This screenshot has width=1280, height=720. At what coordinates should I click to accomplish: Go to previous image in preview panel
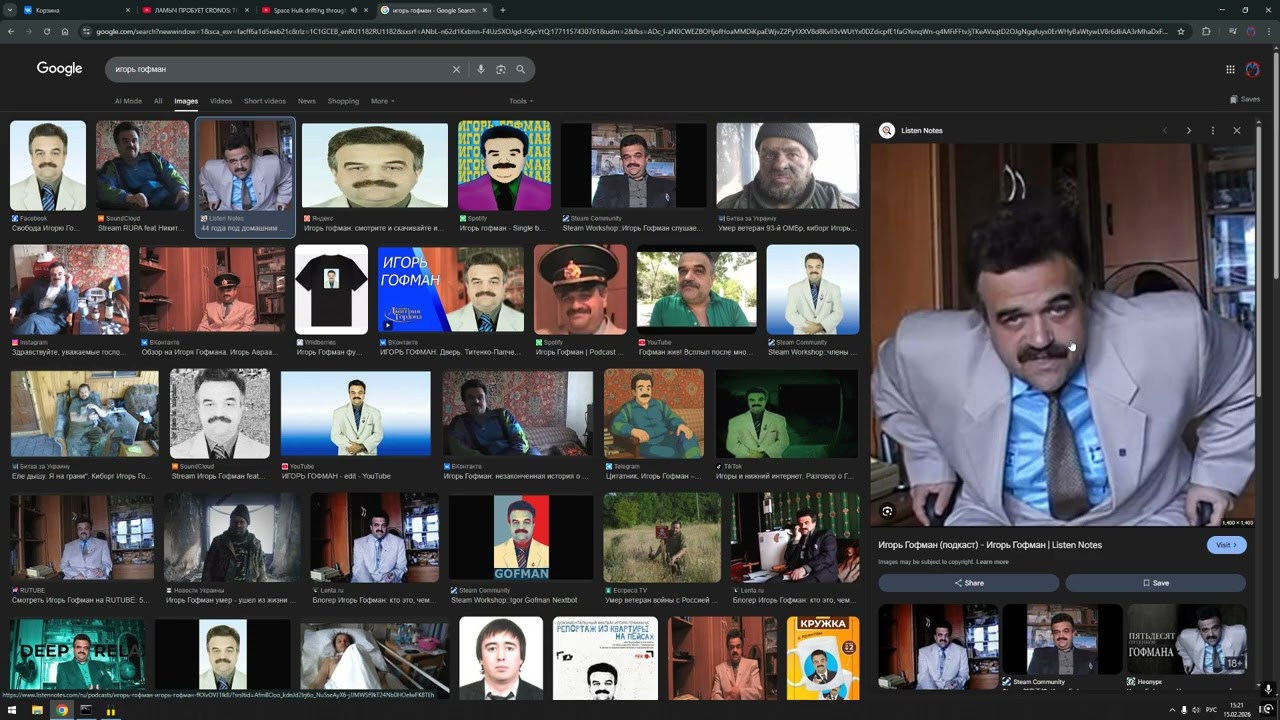pos(1165,130)
